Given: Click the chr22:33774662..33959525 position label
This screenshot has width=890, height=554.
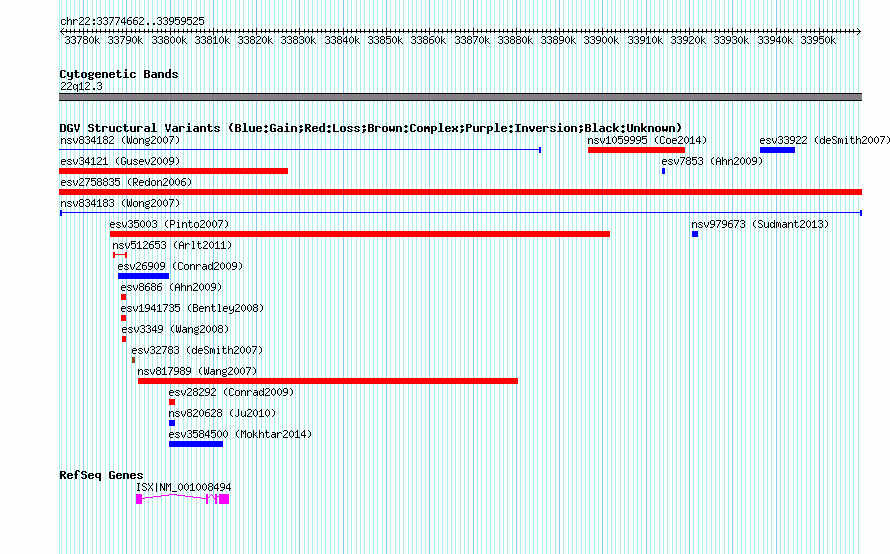Looking at the screenshot, I should click(132, 21).
